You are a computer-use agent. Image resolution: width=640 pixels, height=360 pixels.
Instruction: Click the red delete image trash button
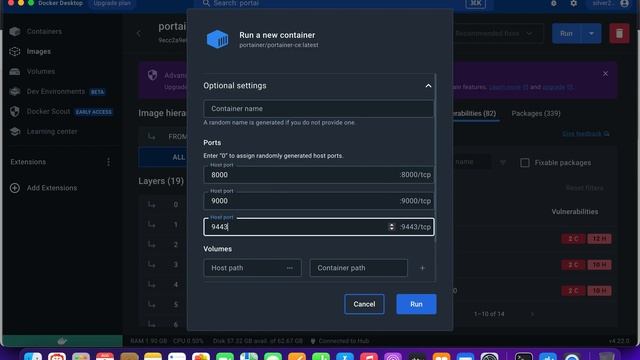(x=619, y=33)
